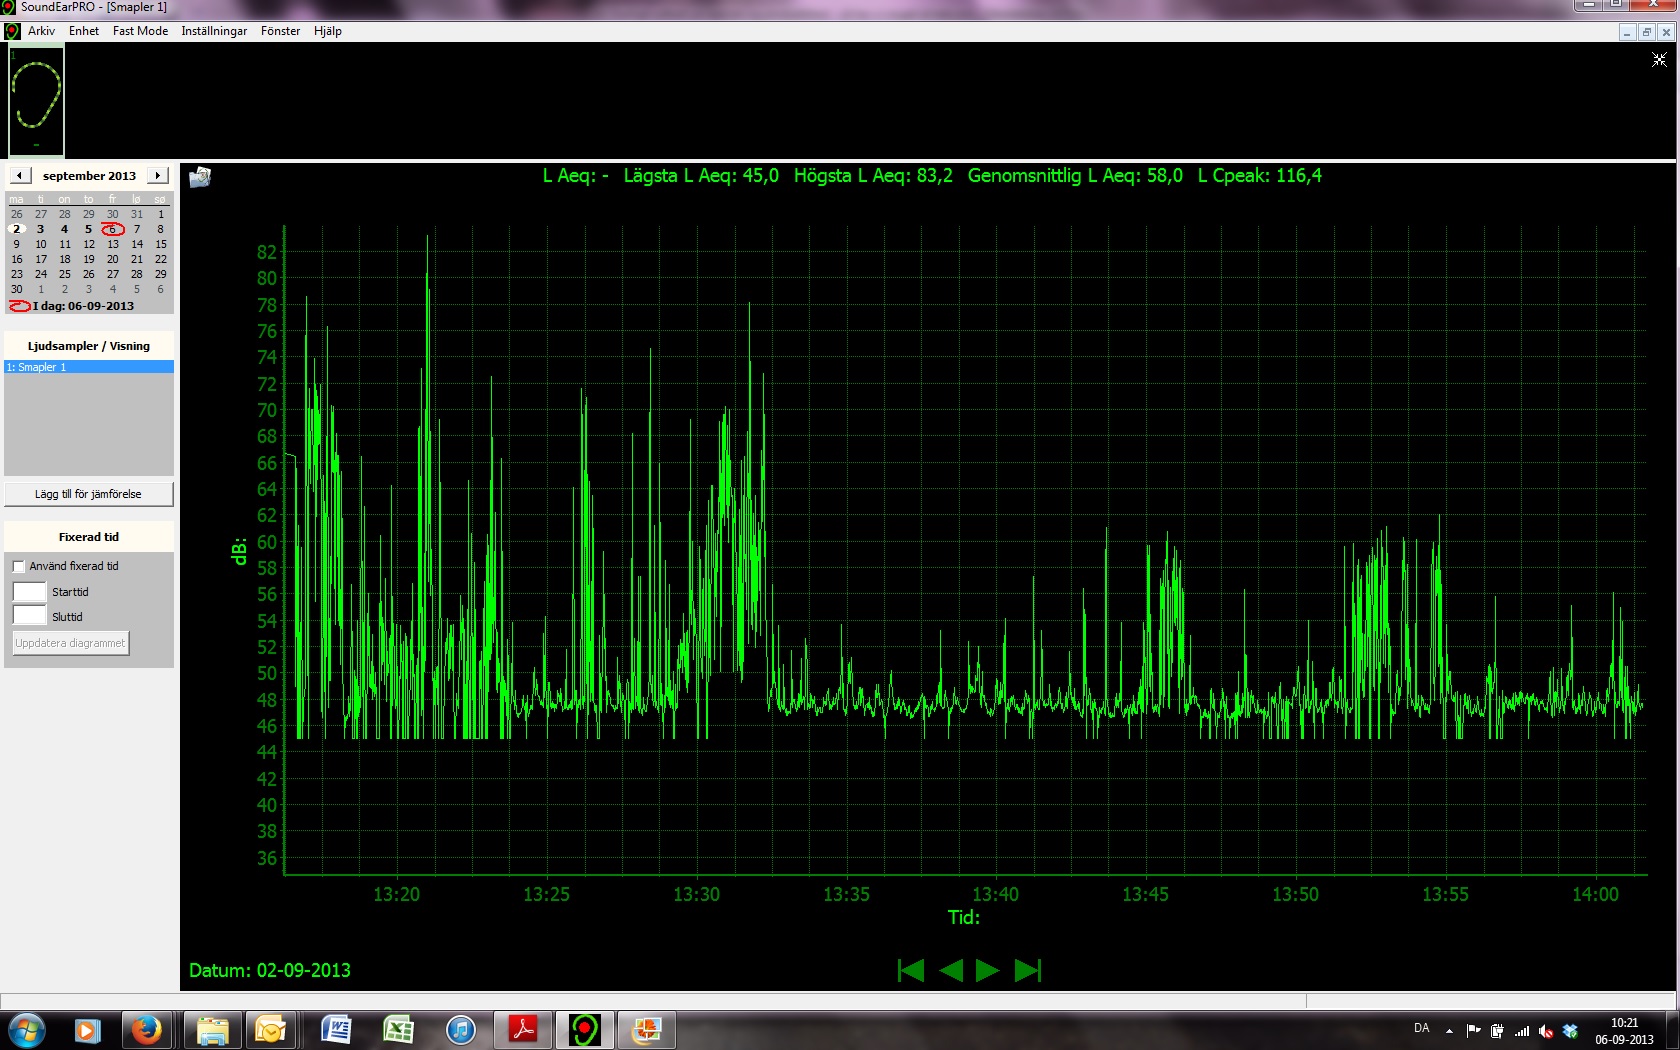Click the network signal tray icon
This screenshot has height=1050, width=1680.
point(1522,1031)
